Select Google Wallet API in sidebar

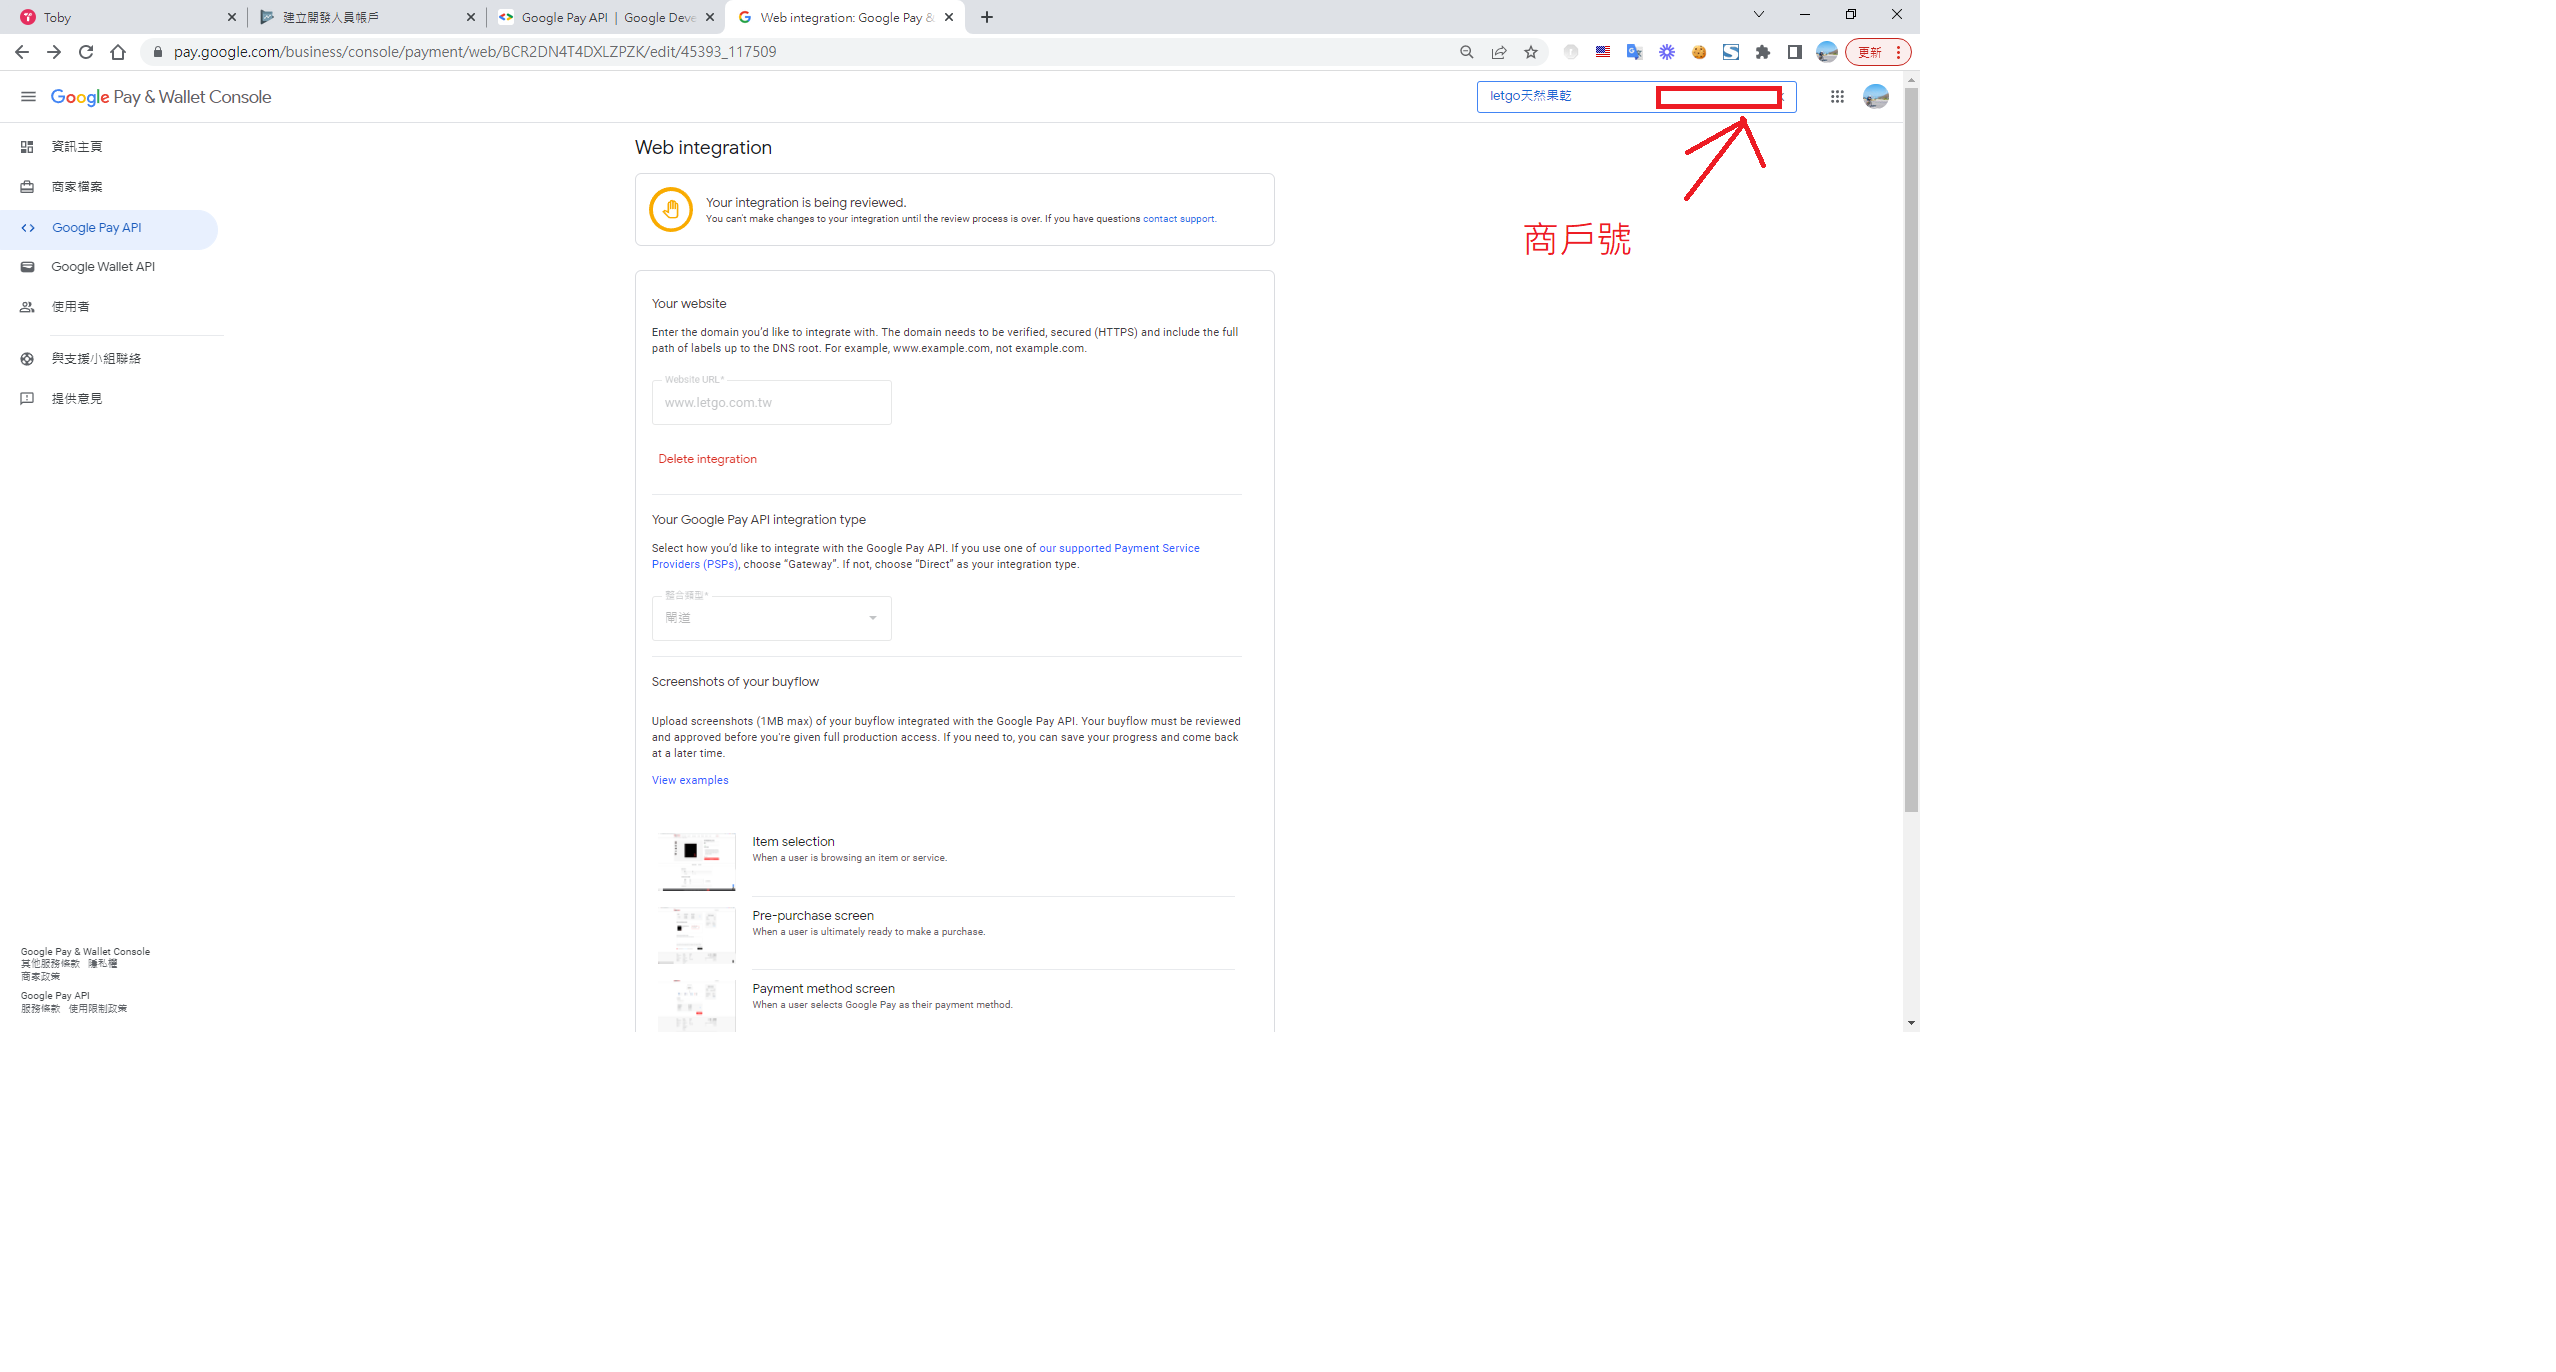click(x=103, y=267)
